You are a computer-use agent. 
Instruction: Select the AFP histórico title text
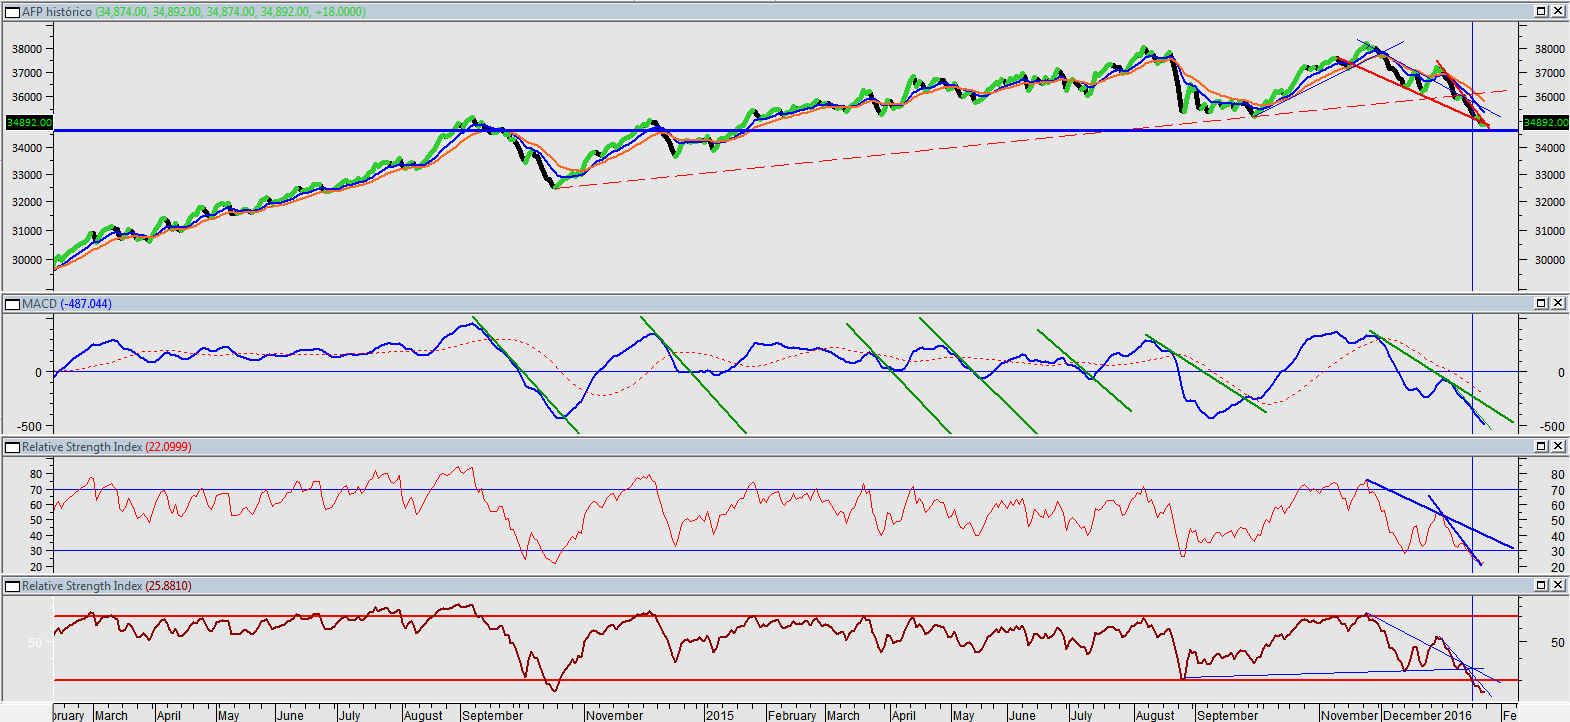point(57,12)
